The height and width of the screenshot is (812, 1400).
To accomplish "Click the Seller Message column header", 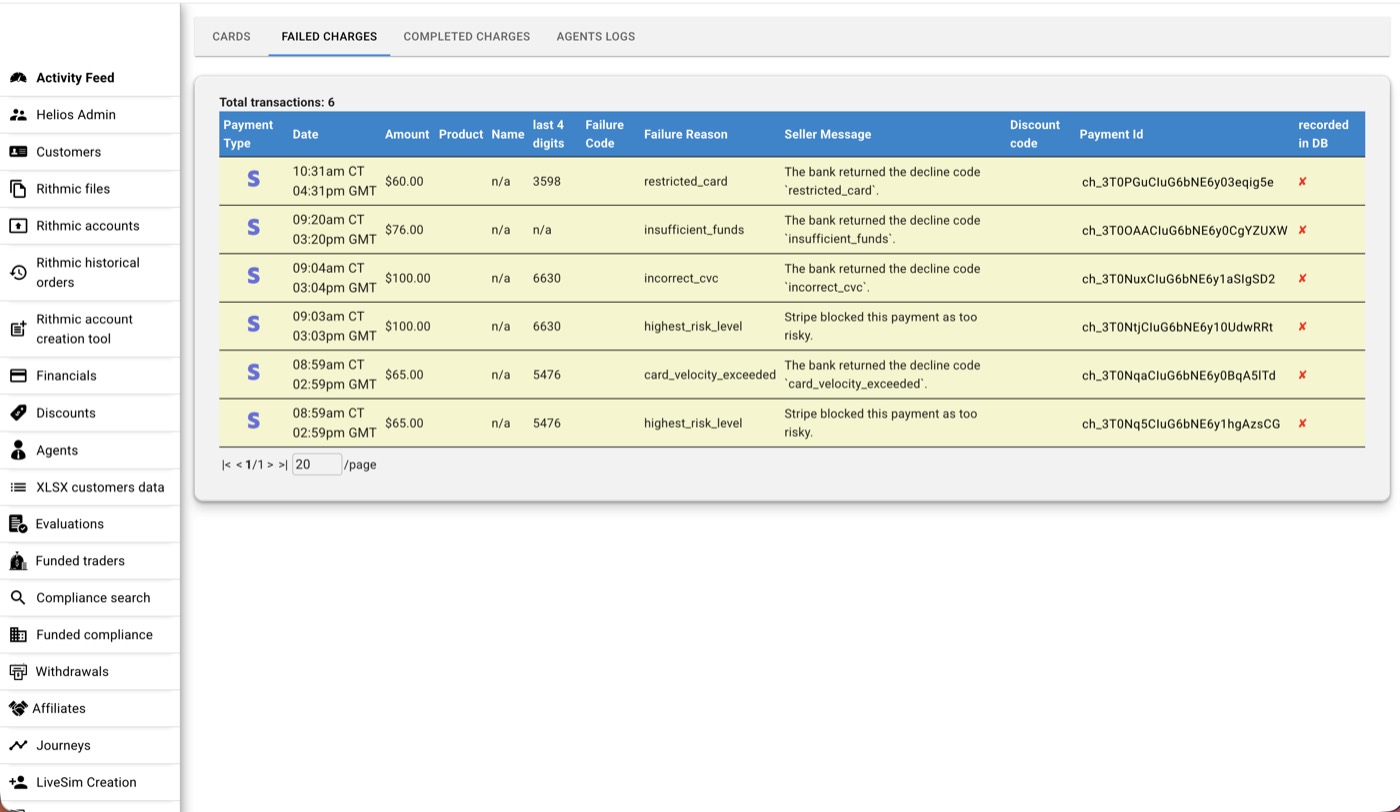I will tap(828, 134).
